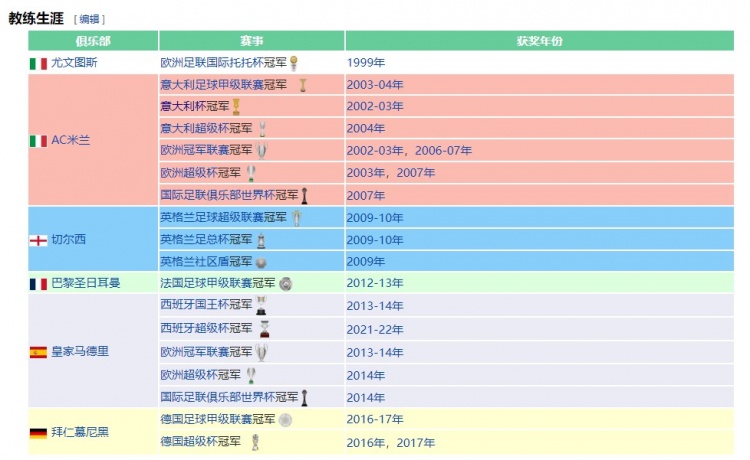Click the Spain flag beside 皇家马德里

tap(38, 352)
